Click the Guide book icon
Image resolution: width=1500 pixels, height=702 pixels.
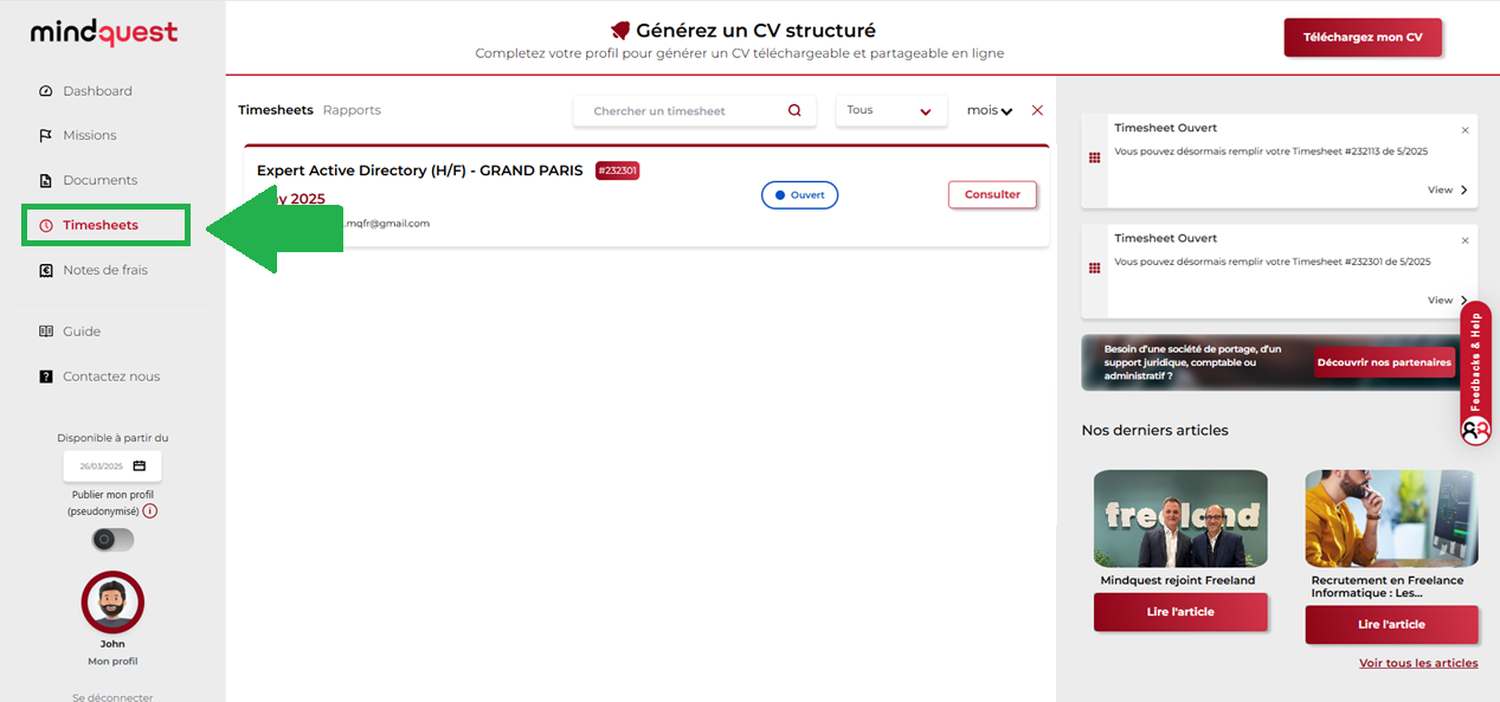pos(45,331)
